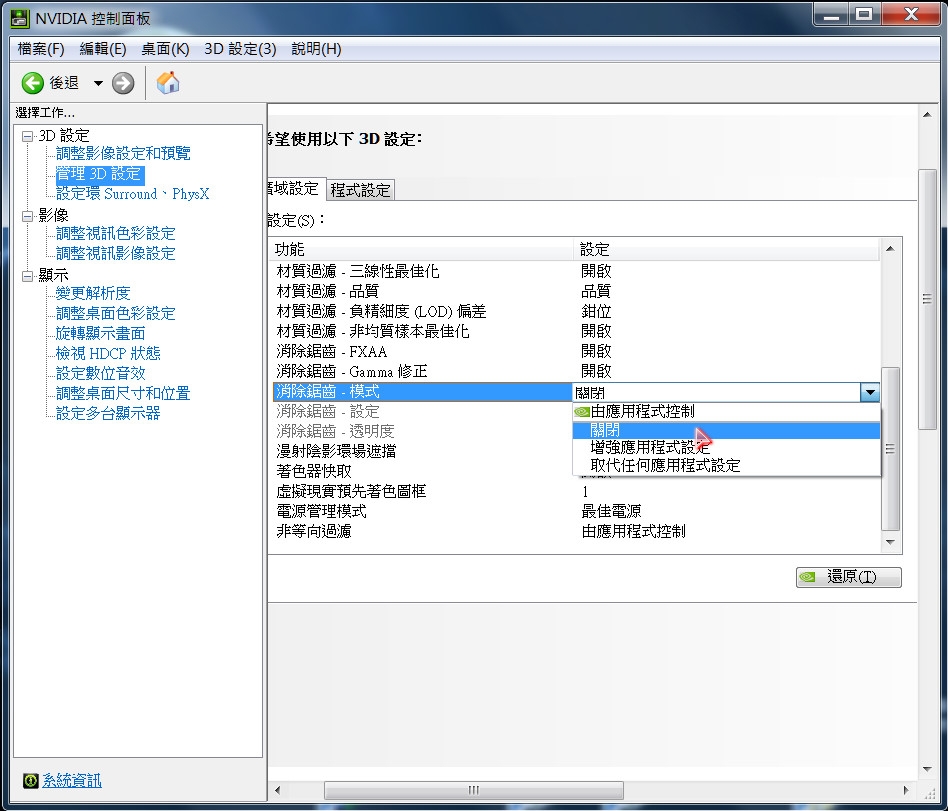Open the 說明(H) menu
The width and height of the screenshot is (948, 811).
316,49
